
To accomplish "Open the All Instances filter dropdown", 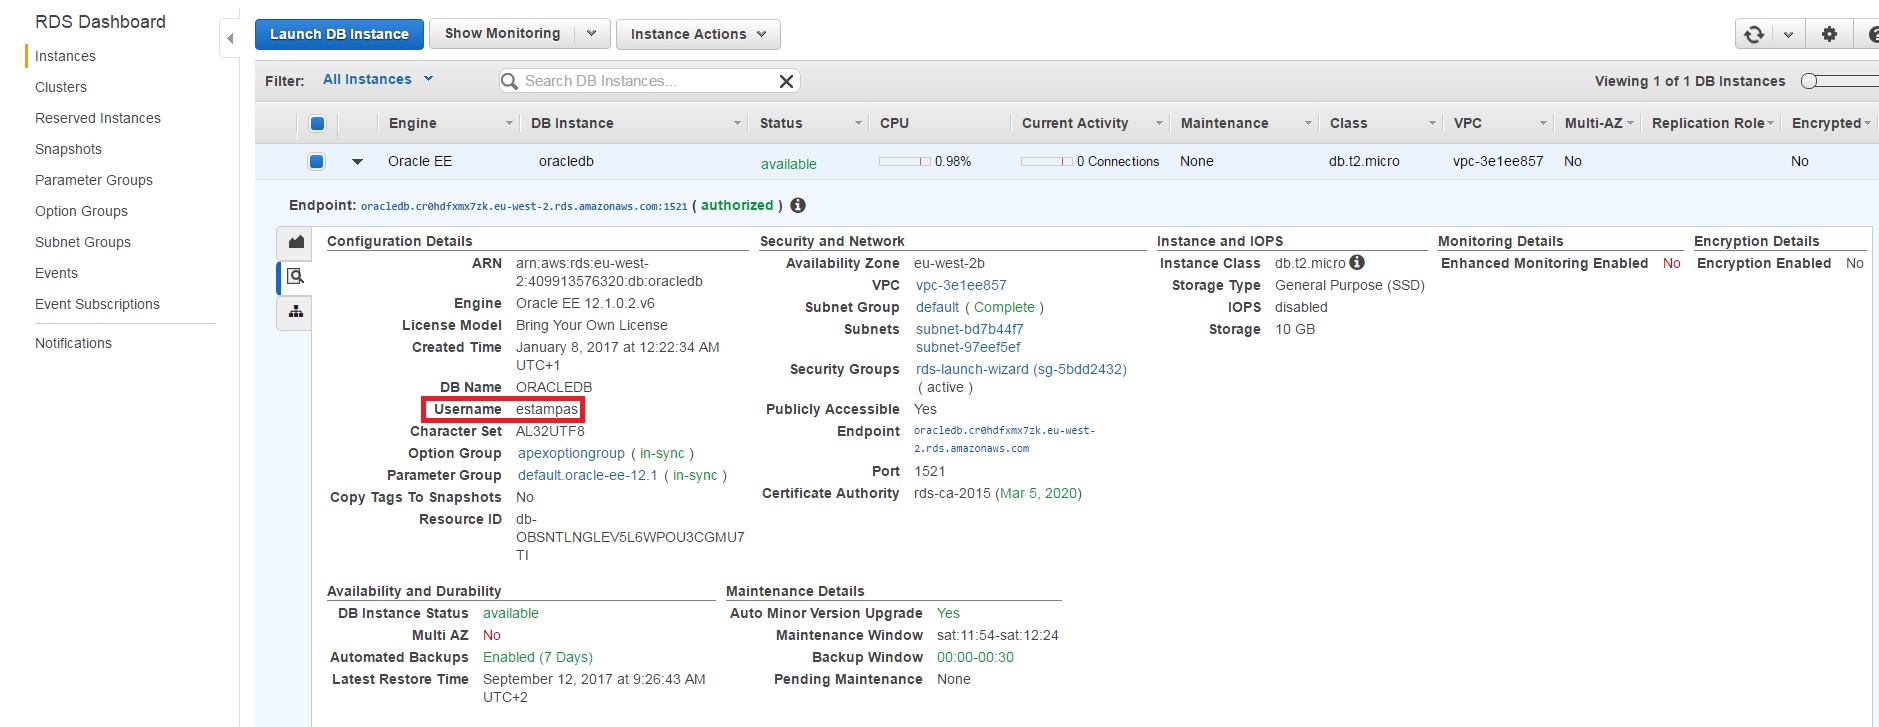I will 378,79.
